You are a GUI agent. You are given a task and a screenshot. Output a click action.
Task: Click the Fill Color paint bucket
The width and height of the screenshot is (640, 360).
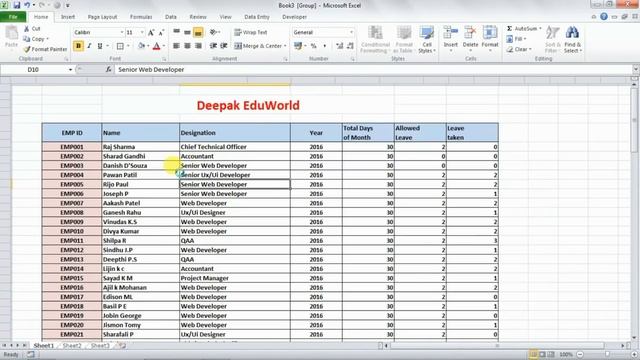pos(141,46)
